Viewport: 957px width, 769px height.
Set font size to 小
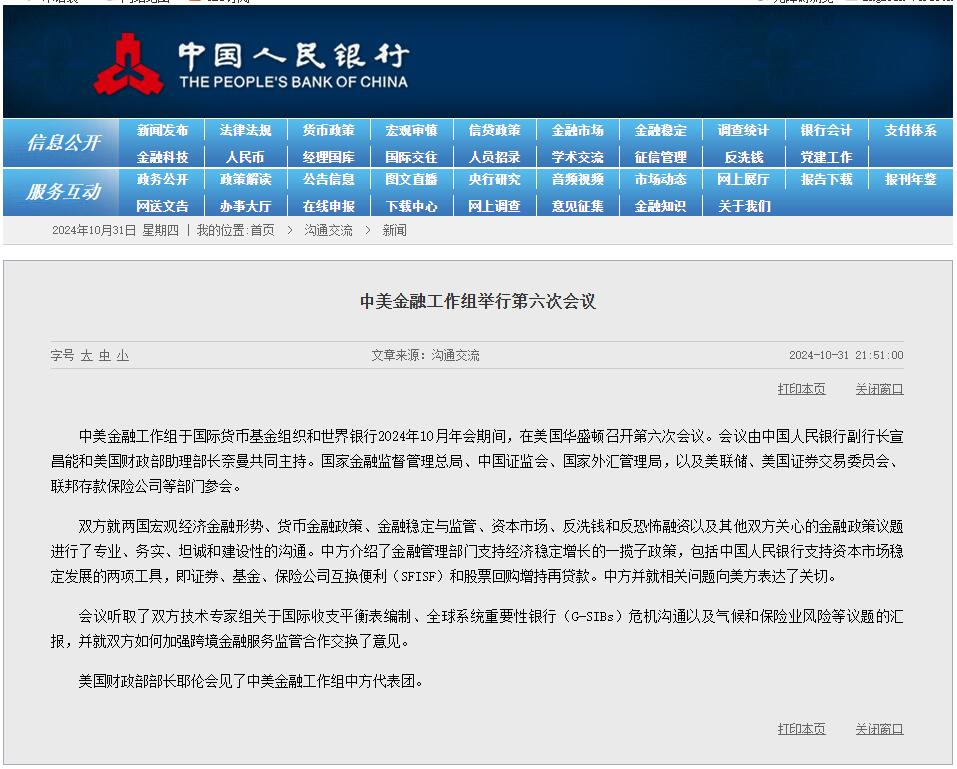point(123,355)
